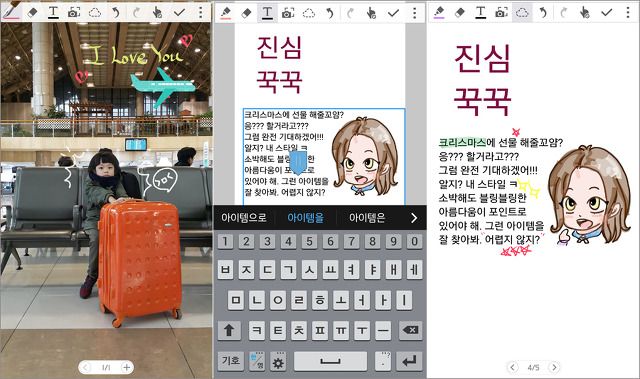Viewport: 640px width, 379px height.
Task: Tap the camera insert icon in the middle screen
Action: coord(288,13)
